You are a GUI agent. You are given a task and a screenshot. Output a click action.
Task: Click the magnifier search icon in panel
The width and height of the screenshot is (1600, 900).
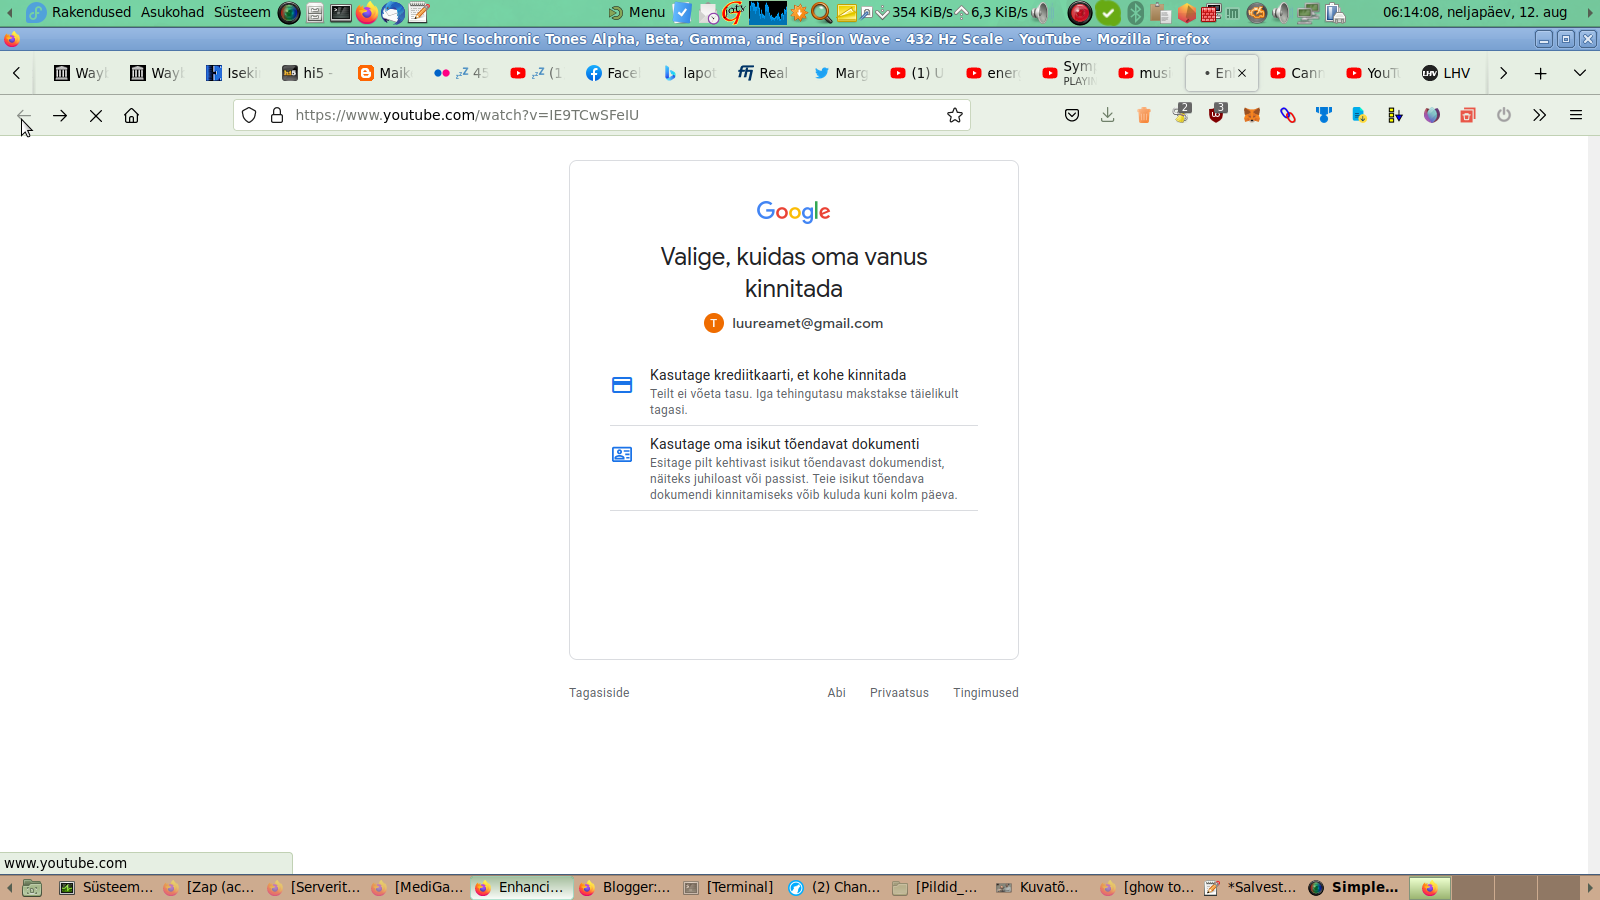821,13
